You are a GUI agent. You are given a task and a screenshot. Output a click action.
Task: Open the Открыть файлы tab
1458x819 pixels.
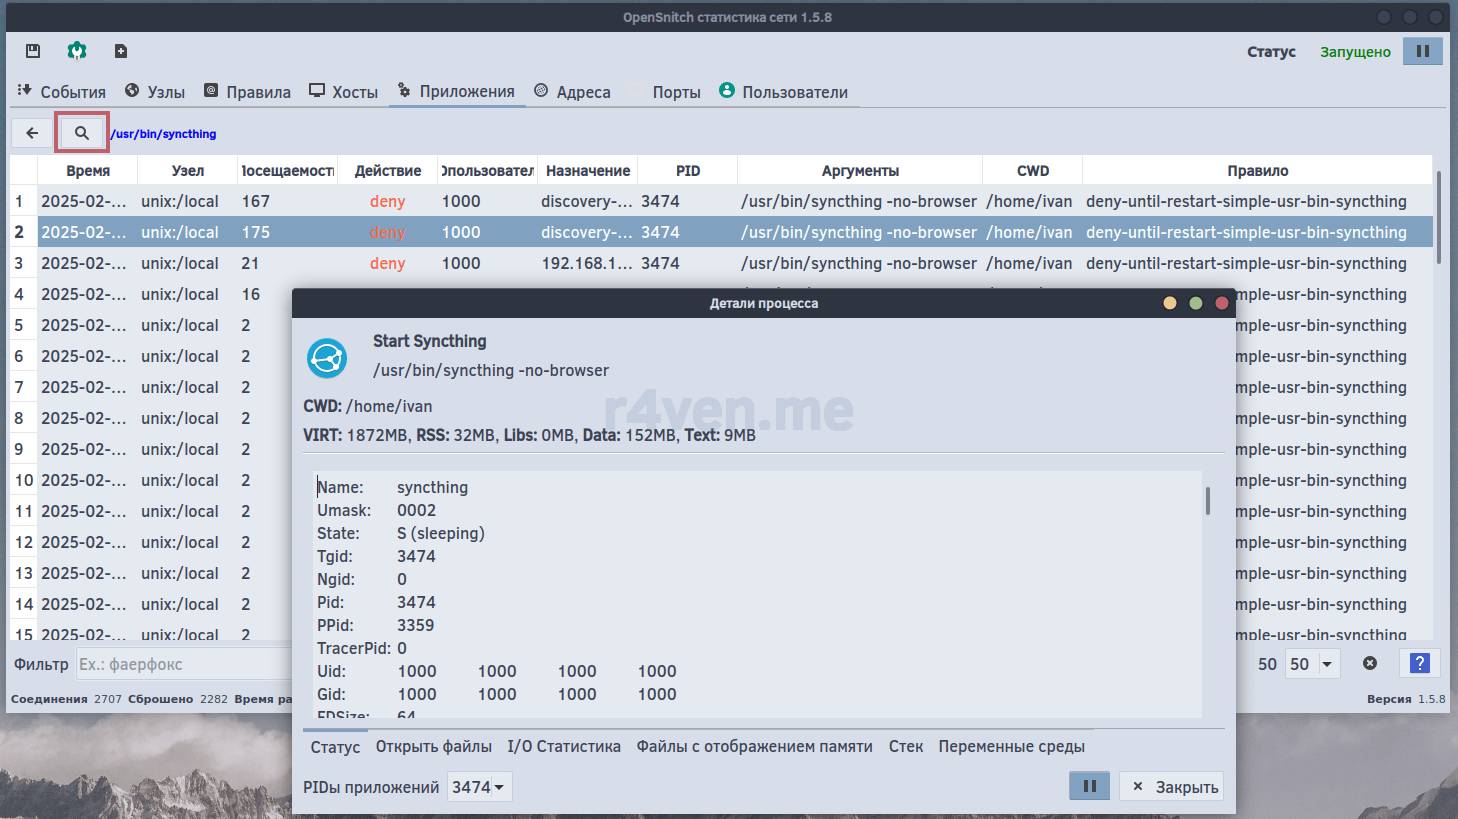(433, 746)
